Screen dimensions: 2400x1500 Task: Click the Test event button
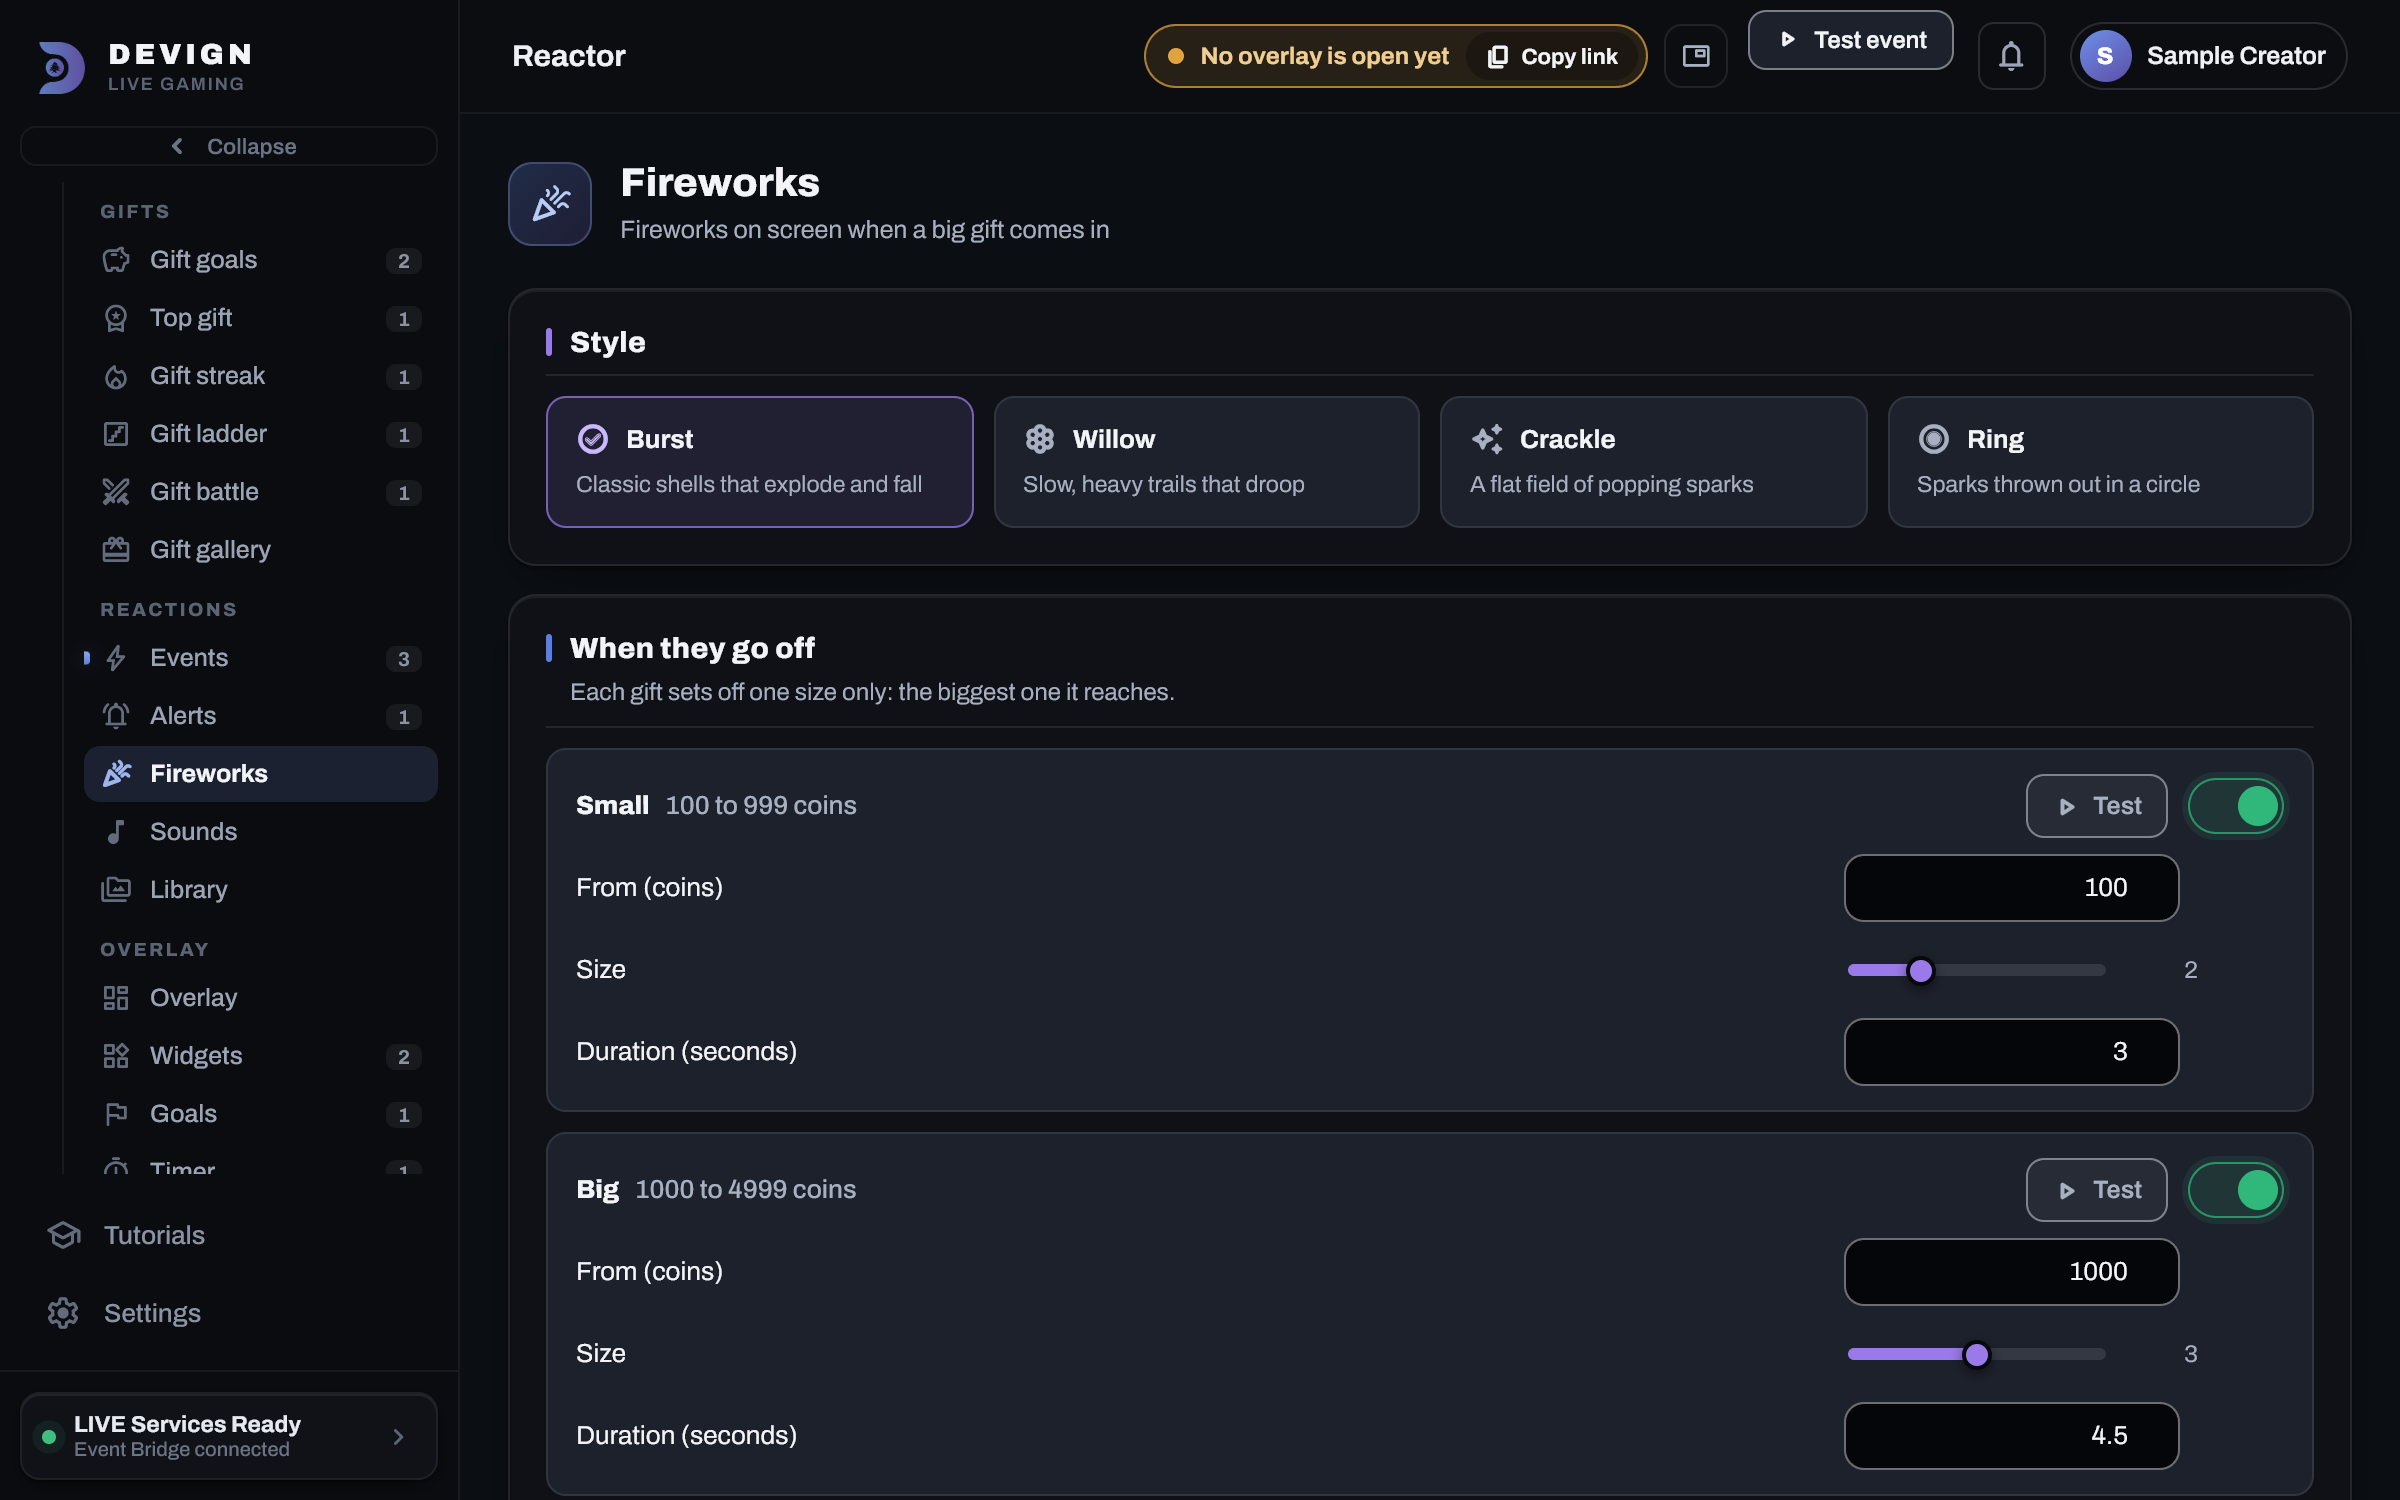(x=1850, y=40)
